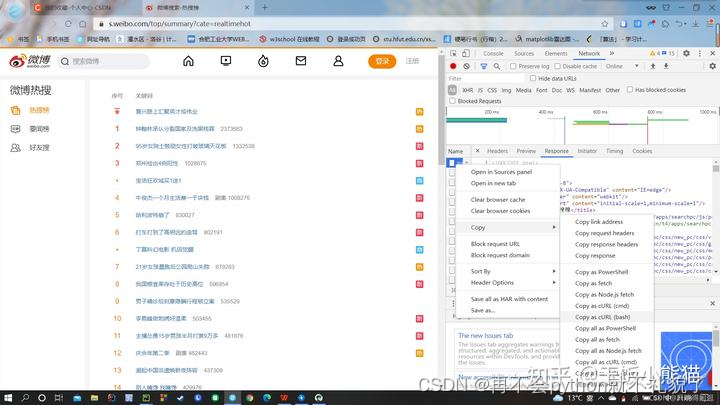
Task: Click the Weibo logo
Action: [x=30, y=61]
